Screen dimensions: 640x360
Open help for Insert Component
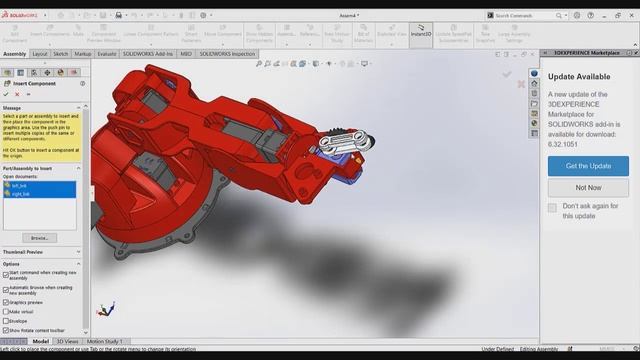point(82,83)
